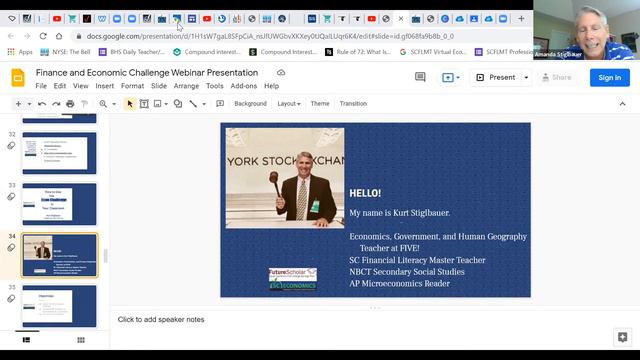Screen dimensions: 640x360
Task: Open the NYSE: The Bell bookmark
Action: (x=65, y=52)
